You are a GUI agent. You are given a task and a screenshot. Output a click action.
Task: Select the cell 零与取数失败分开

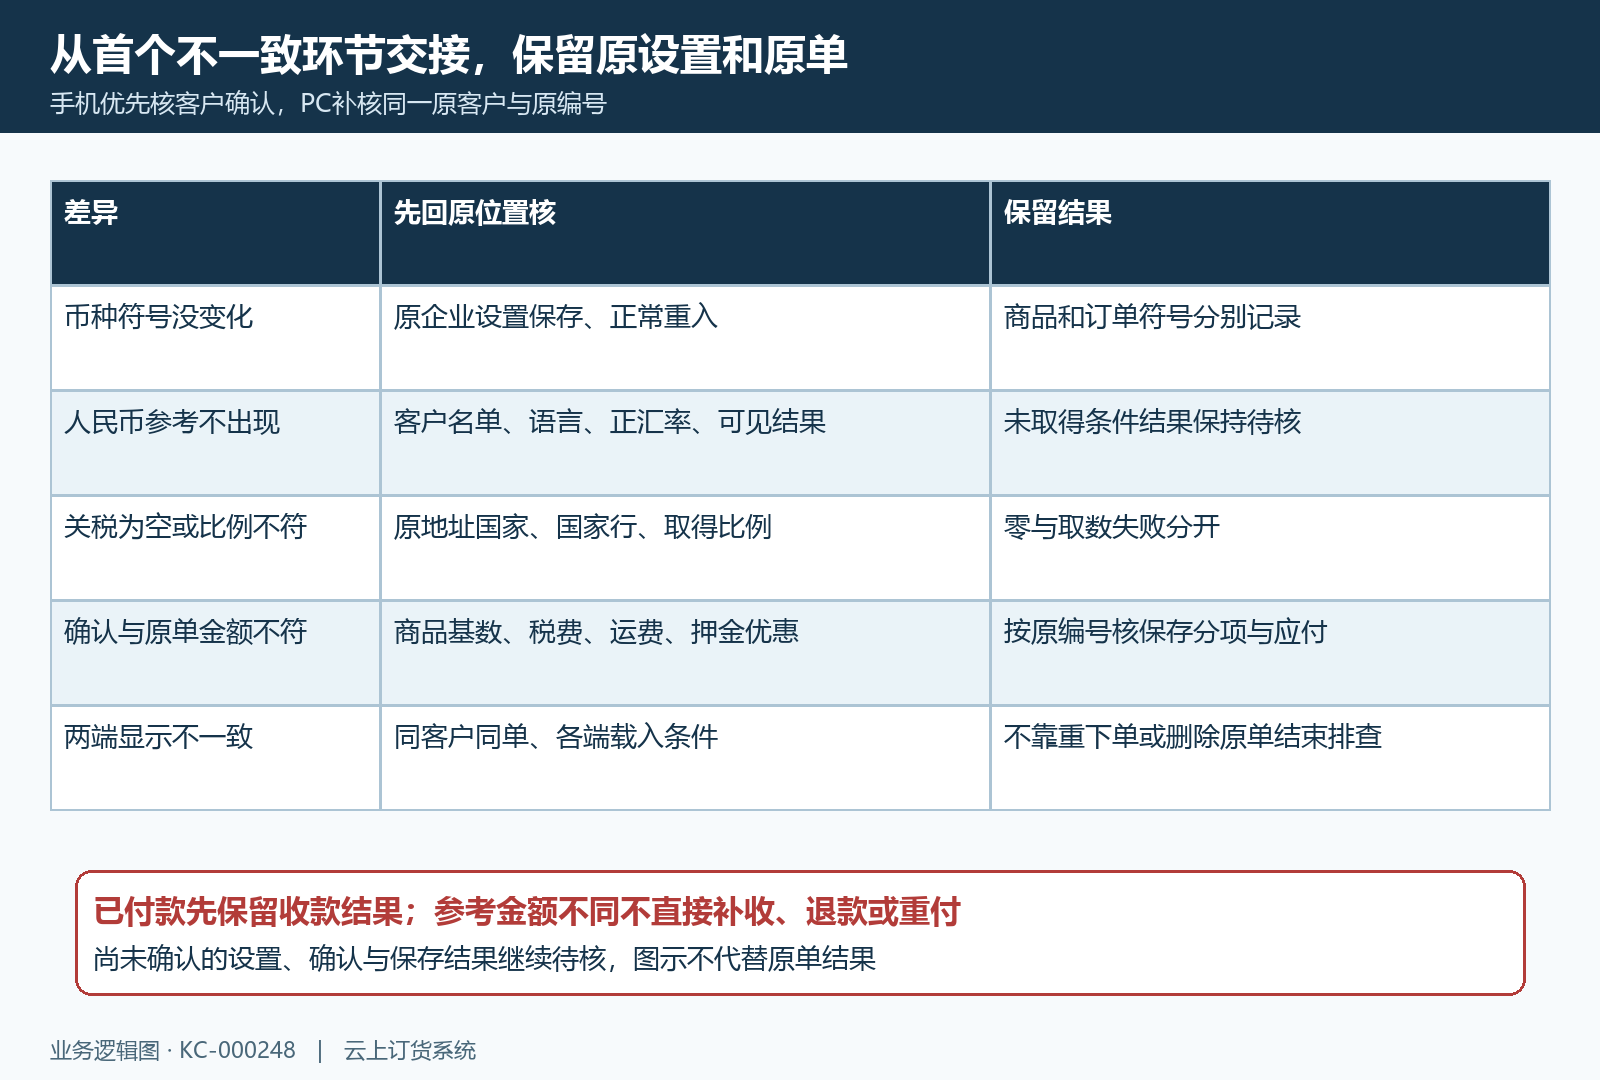click(1270, 548)
